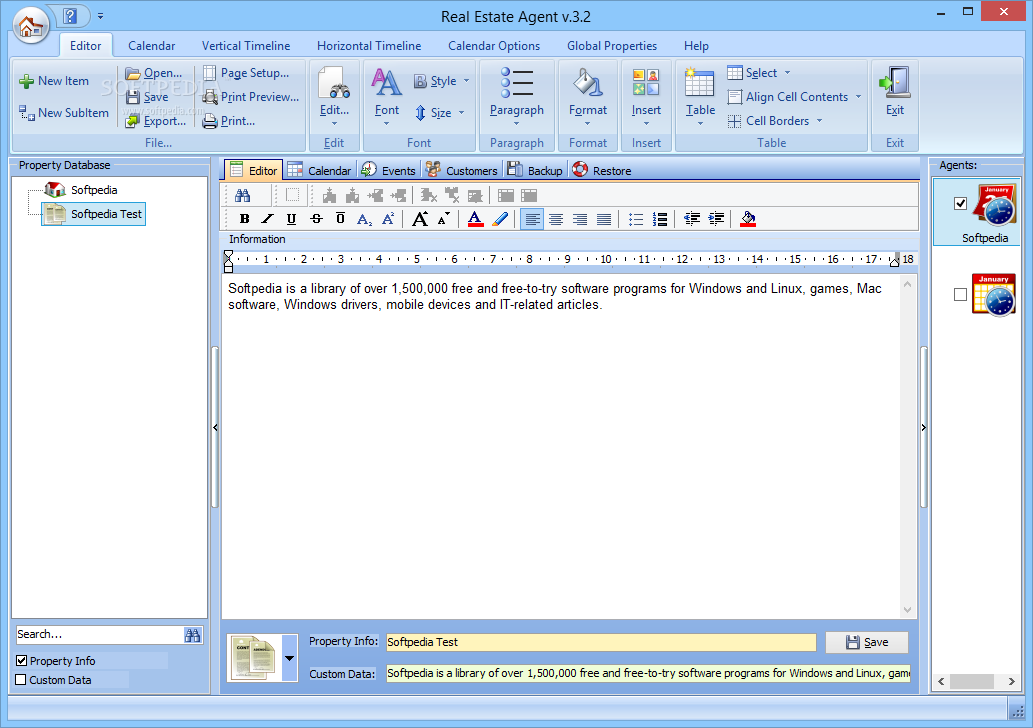Insert numbered list
Image resolution: width=1033 pixels, height=728 pixels.
[x=659, y=219]
